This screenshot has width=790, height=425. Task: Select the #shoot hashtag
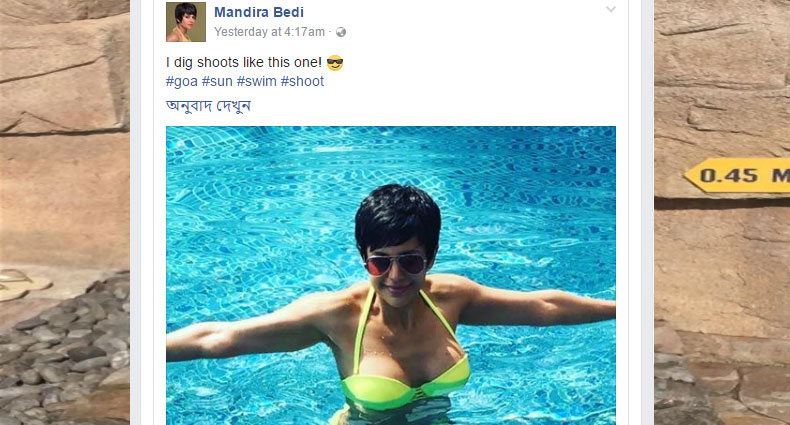point(302,82)
